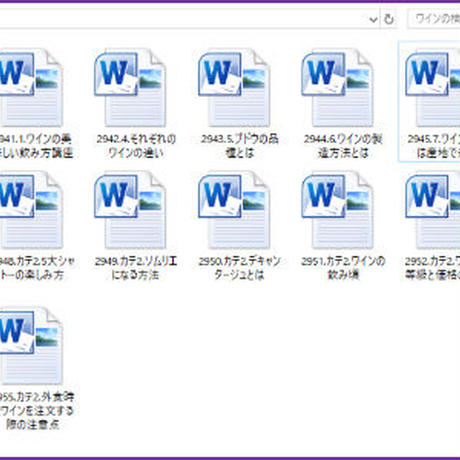
Task: Click file name text 2949.カテ2.ソムリエになる方法
Action: (x=136, y=268)
